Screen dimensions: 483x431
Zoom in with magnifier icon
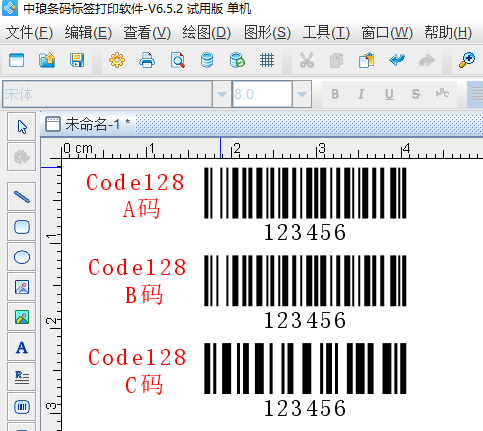(x=467, y=60)
